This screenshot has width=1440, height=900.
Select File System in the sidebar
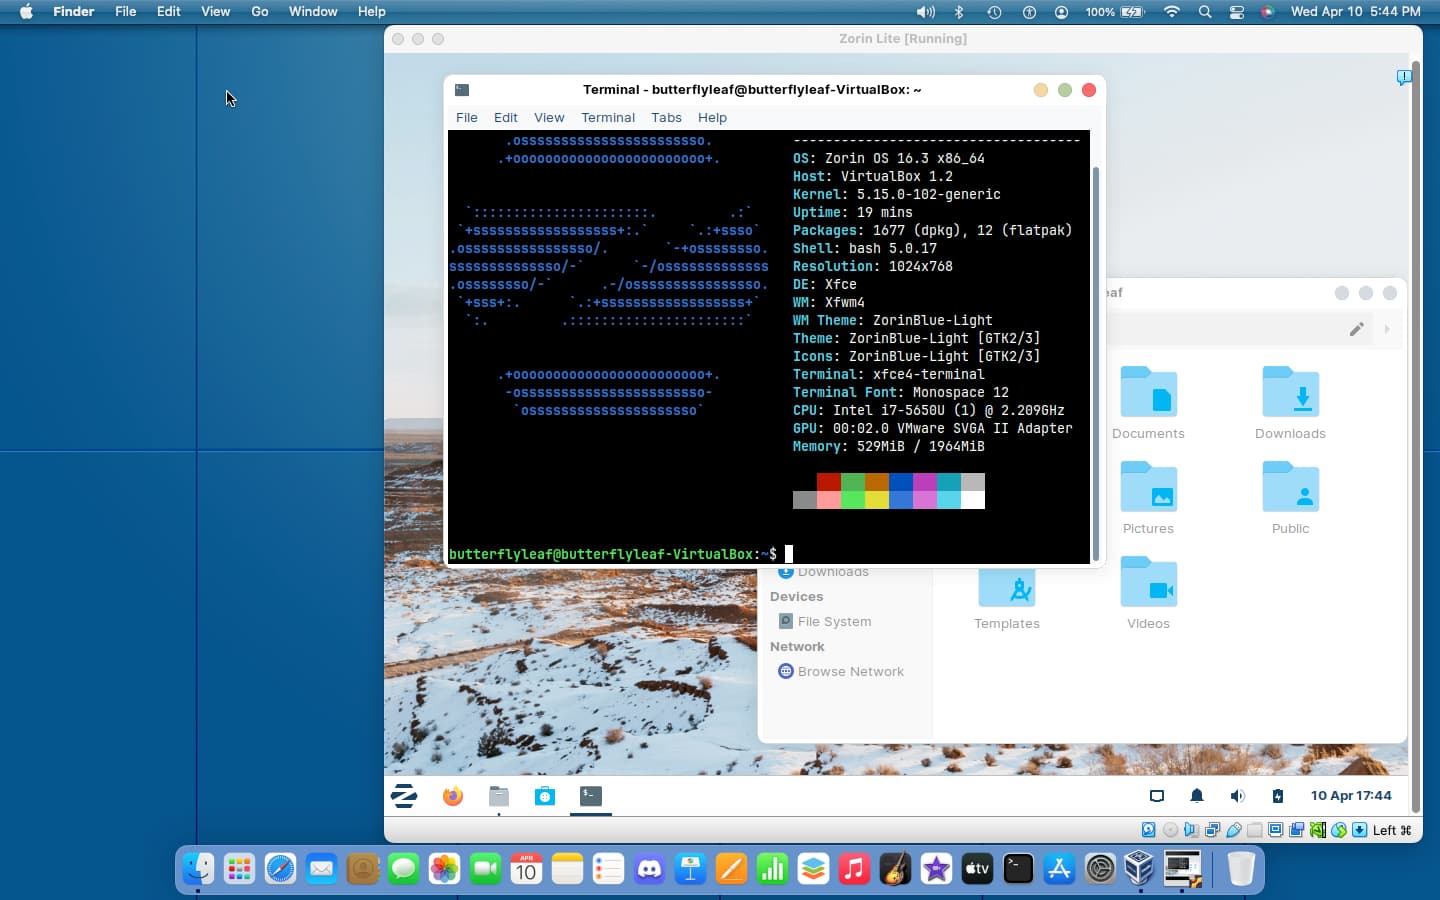(825, 621)
